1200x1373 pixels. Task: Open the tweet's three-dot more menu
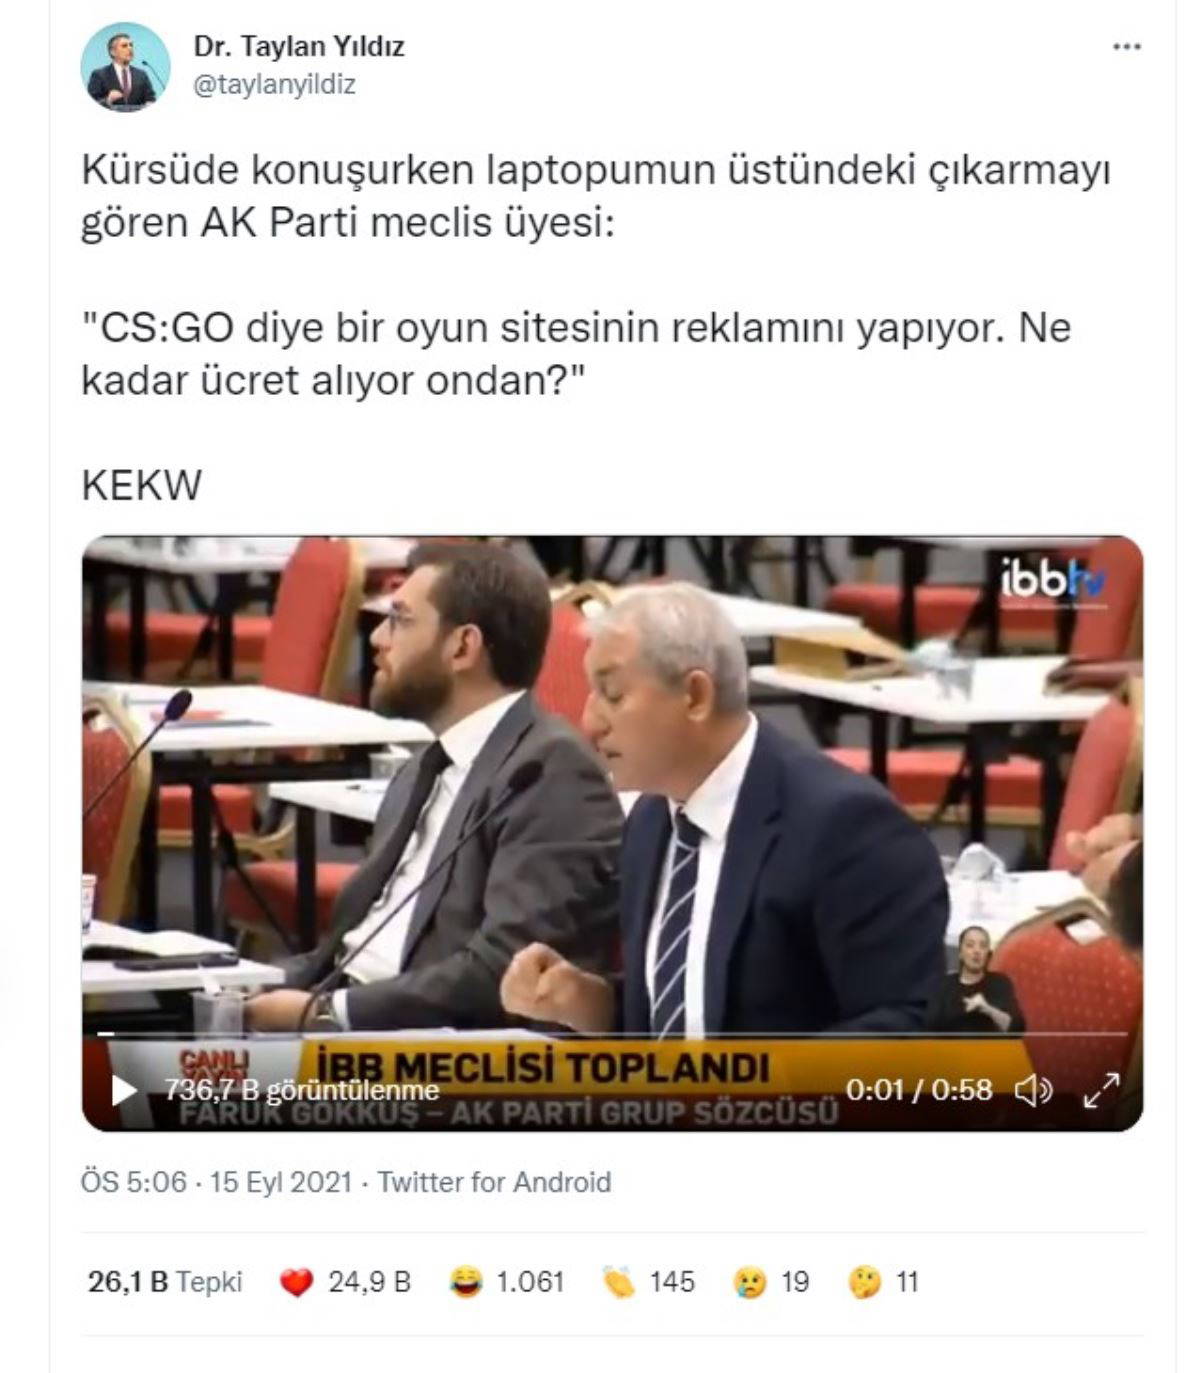[1126, 48]
